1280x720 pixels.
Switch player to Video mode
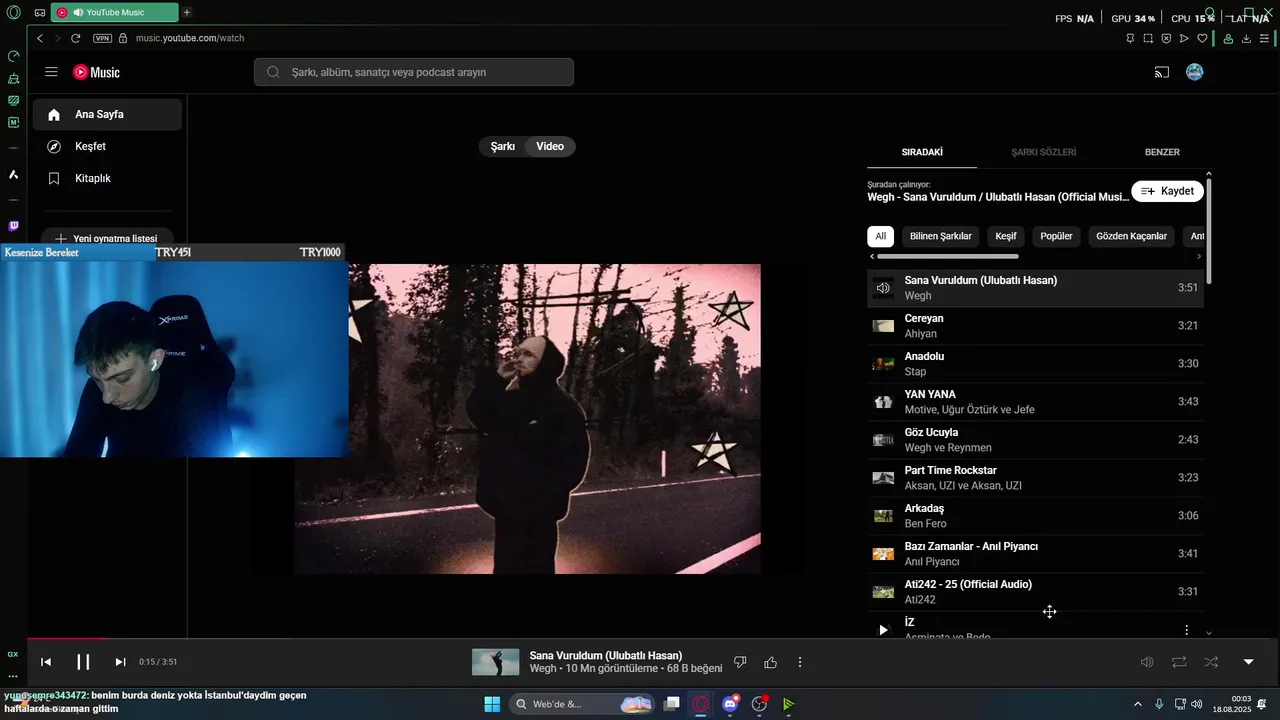click(x=550, y=146)
